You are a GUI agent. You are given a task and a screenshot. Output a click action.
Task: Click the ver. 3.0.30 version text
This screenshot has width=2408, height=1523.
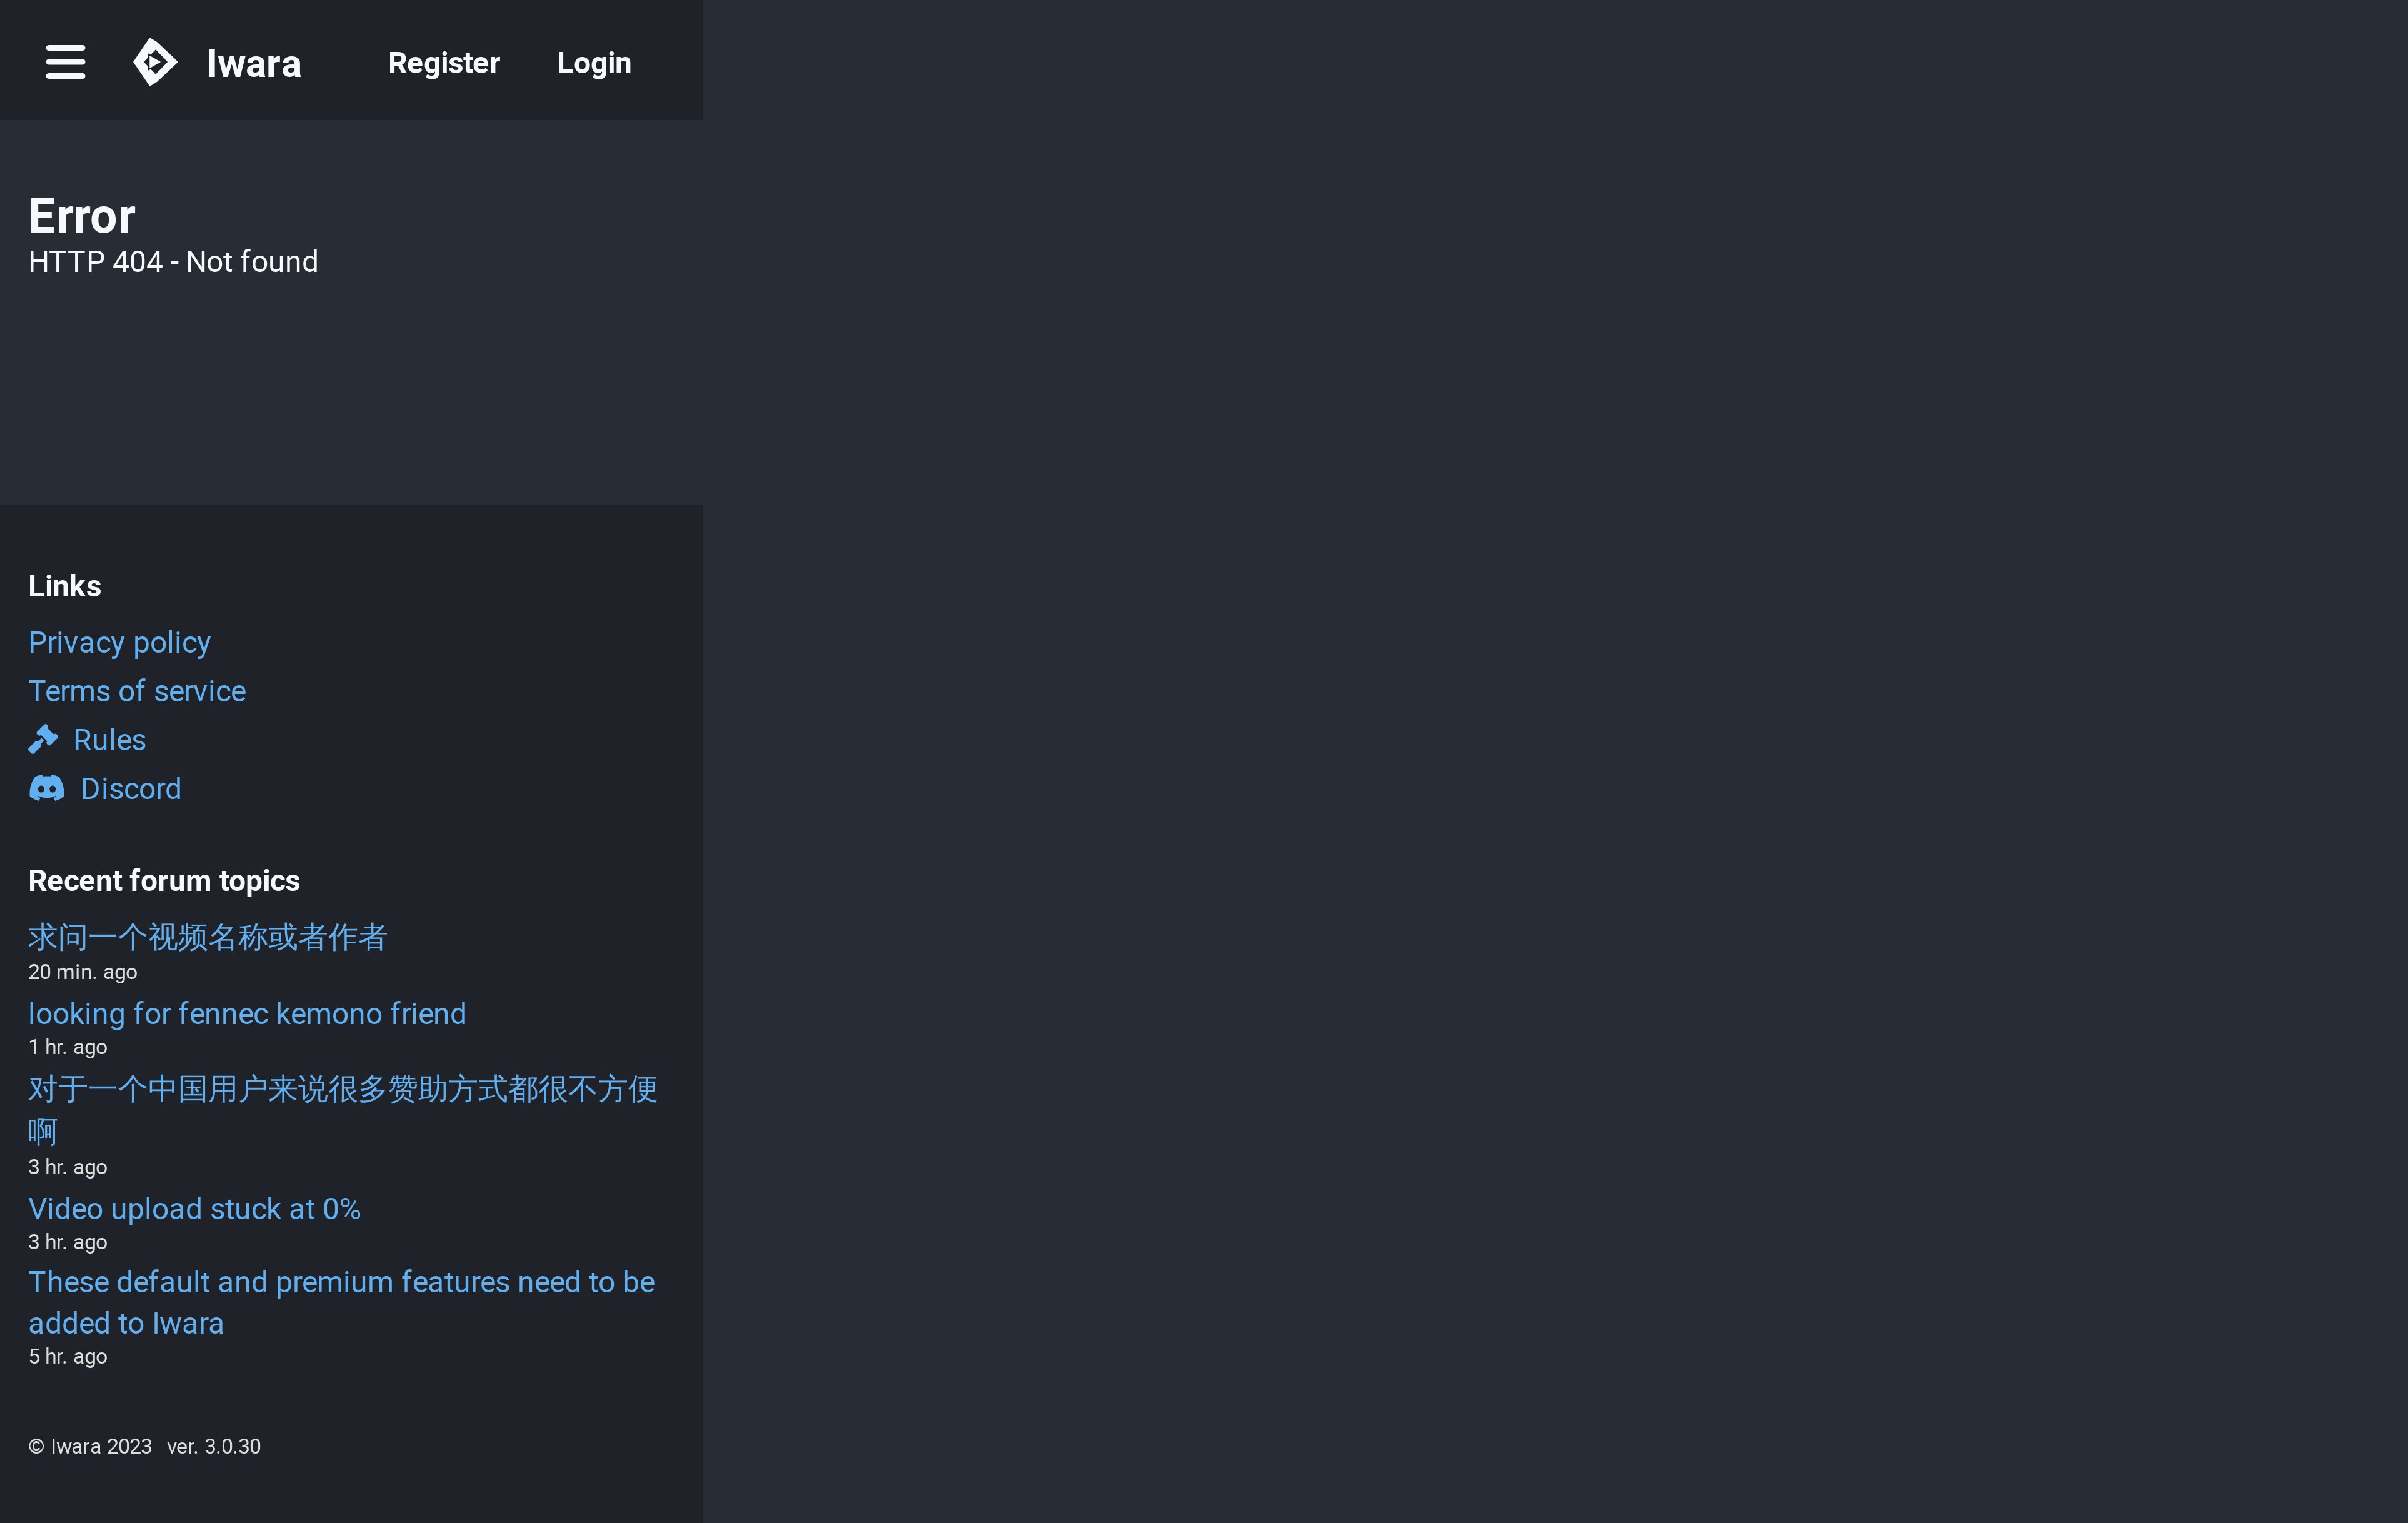click(214, 1447)
